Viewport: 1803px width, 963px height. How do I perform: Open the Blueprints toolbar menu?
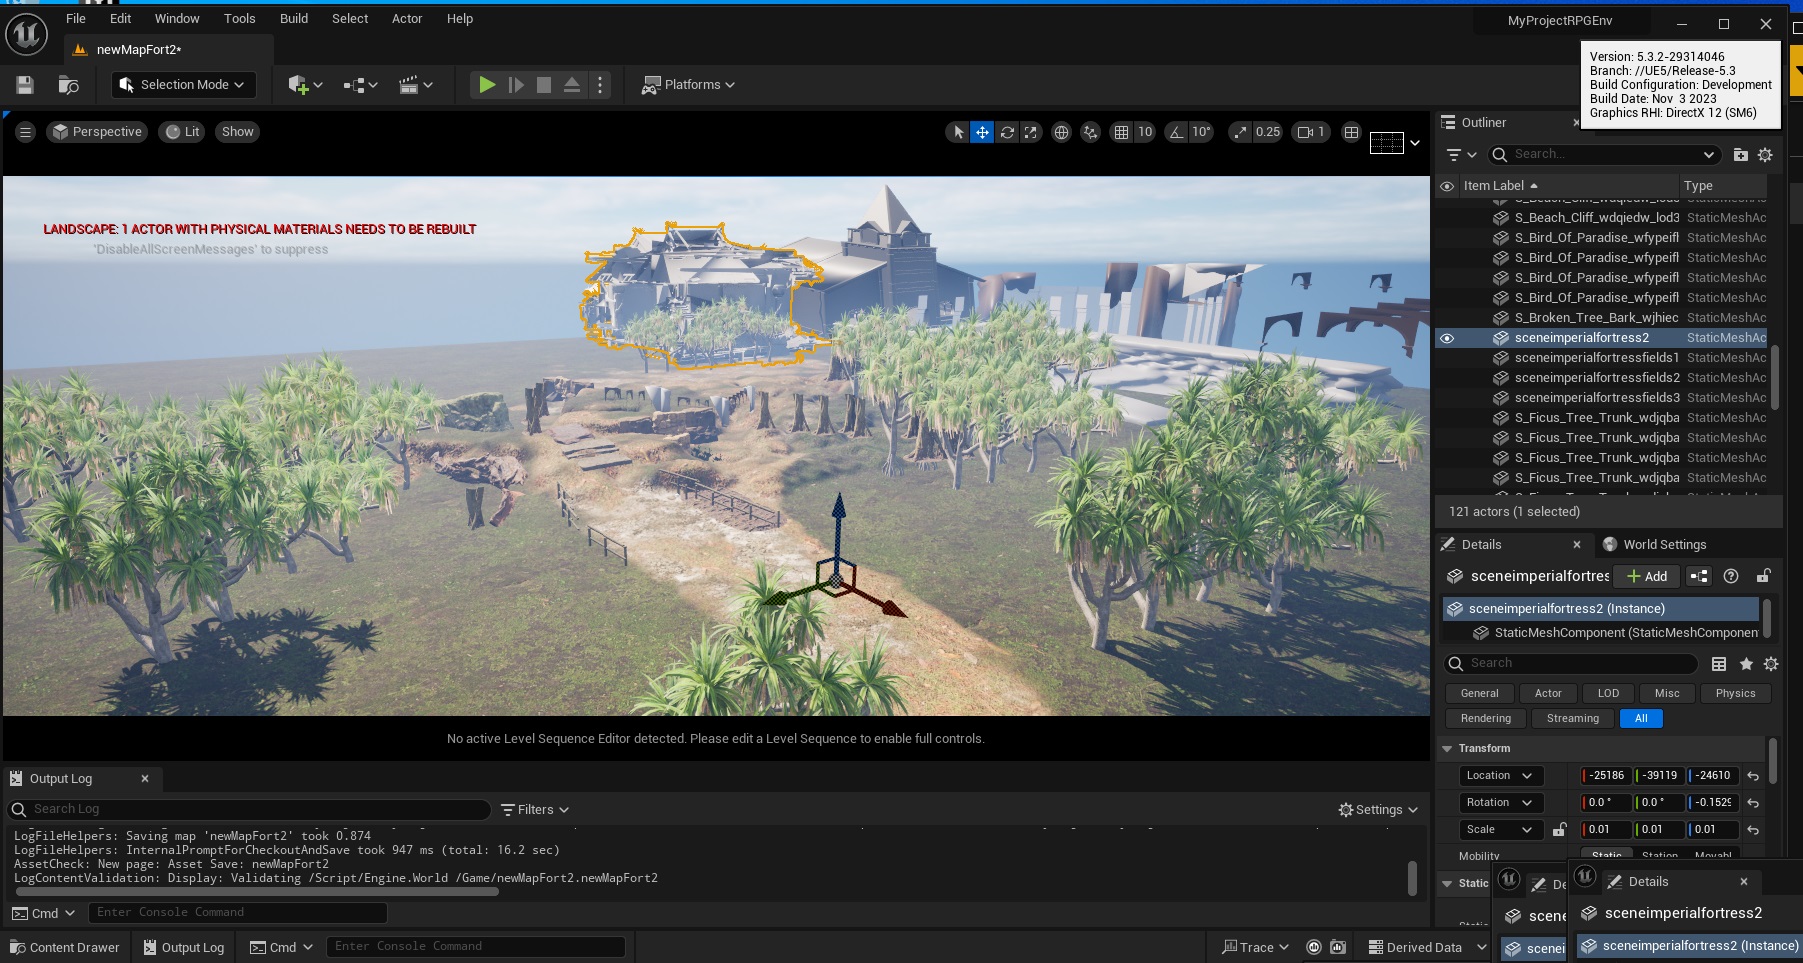tap(360, 85)
